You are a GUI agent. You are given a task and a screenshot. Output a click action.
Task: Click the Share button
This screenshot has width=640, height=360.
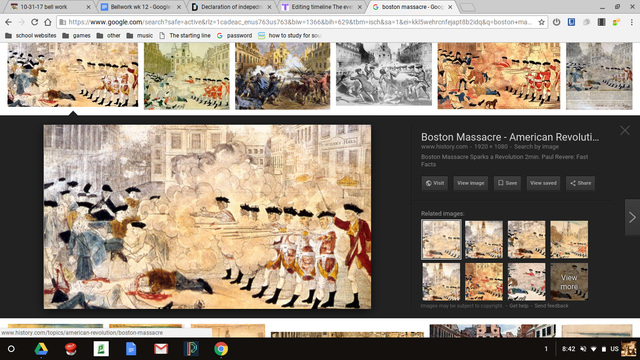[580, 183]
